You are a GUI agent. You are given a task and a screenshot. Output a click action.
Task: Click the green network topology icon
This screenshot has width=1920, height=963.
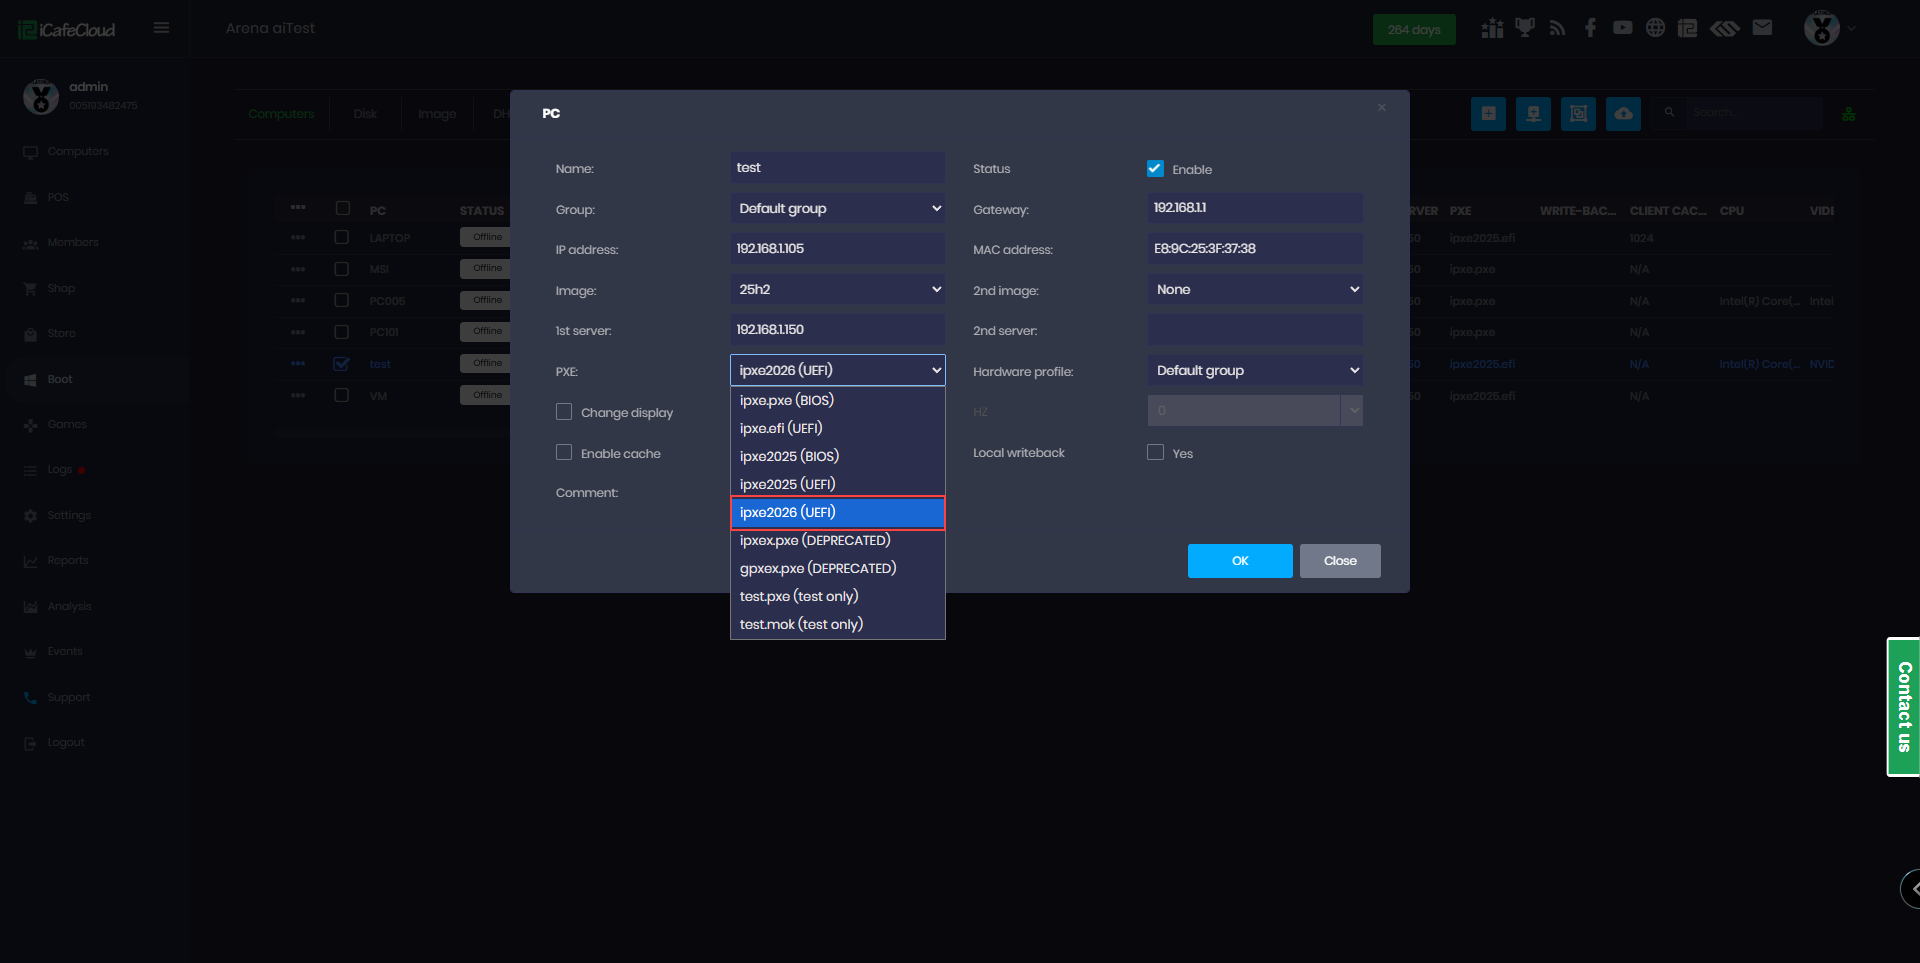pyautogui.click(x=1848, y=114)
